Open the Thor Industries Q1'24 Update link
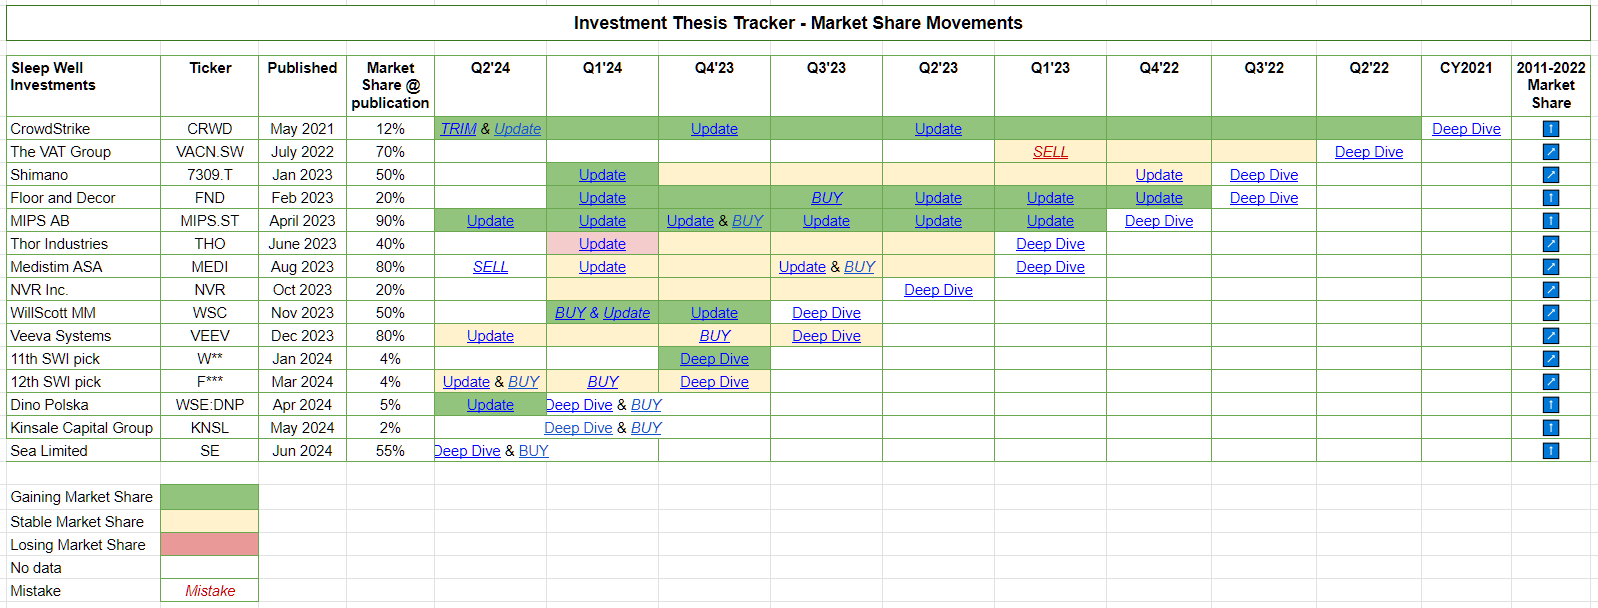 [602, 244]
